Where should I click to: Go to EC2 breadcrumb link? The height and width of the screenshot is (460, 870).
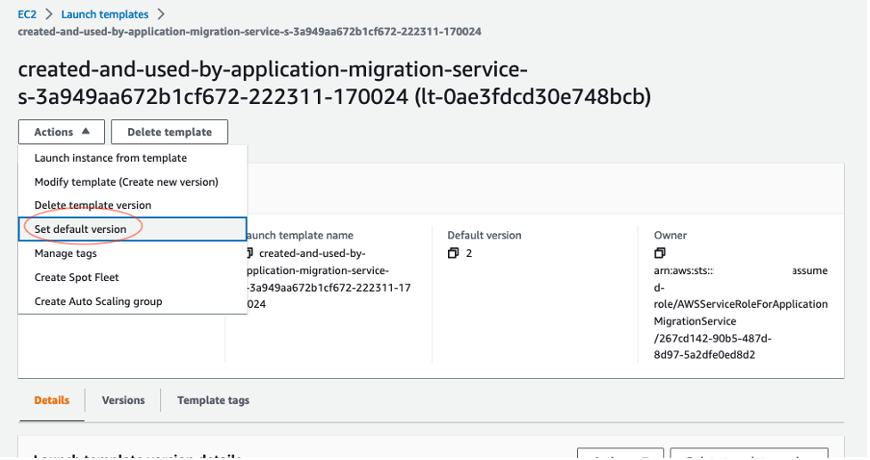[26, 15]
